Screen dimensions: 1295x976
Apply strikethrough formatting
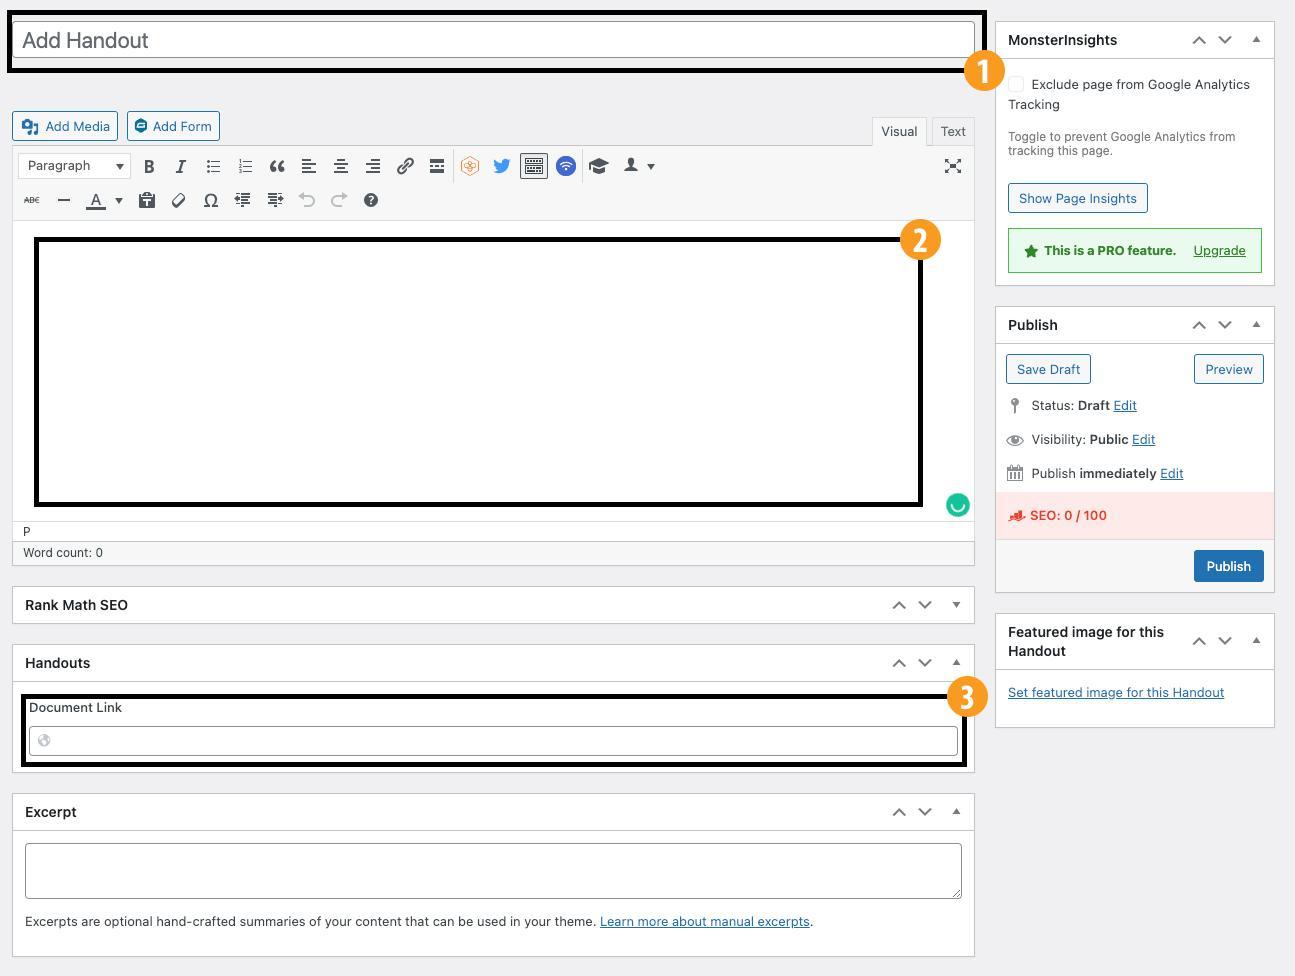32,200
